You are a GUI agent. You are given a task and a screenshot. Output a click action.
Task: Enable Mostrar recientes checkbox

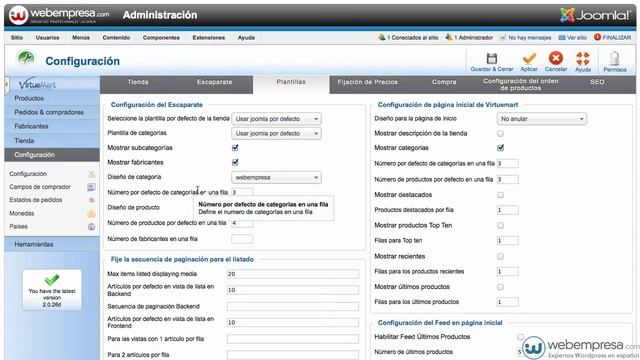point(500,256)
